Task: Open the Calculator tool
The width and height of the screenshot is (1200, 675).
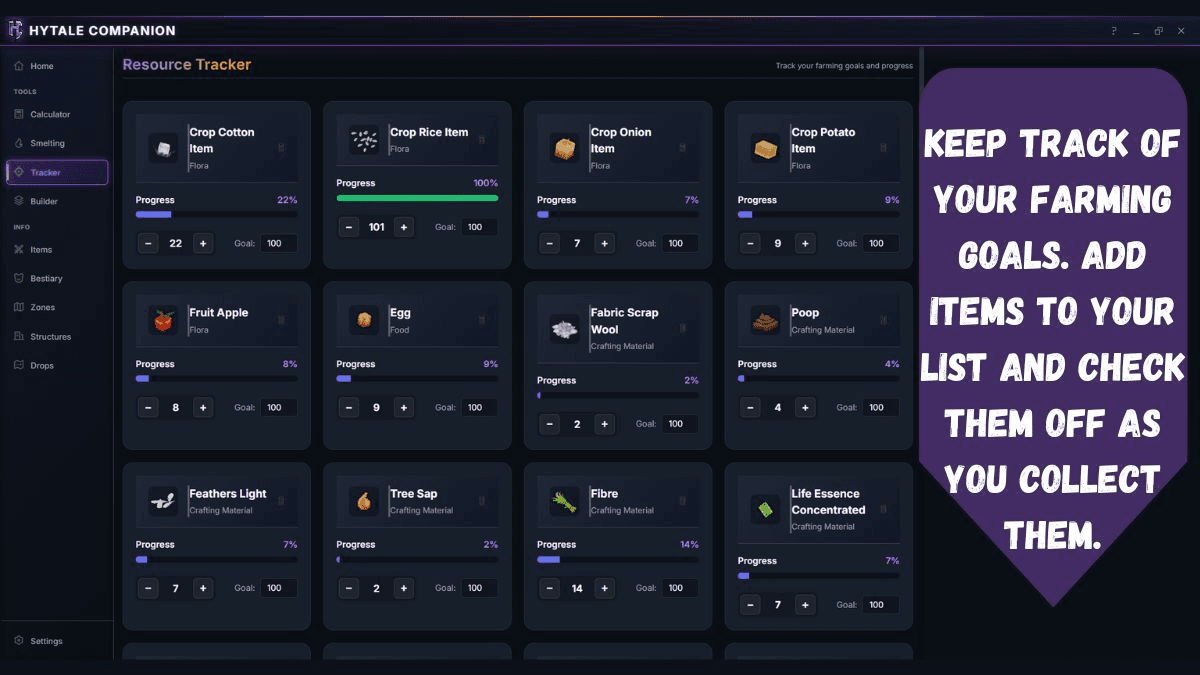Action: [57, 114]
